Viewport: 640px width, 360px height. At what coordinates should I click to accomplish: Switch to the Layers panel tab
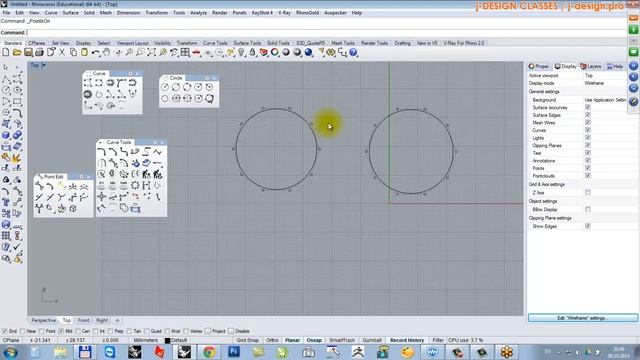[591, 66]
